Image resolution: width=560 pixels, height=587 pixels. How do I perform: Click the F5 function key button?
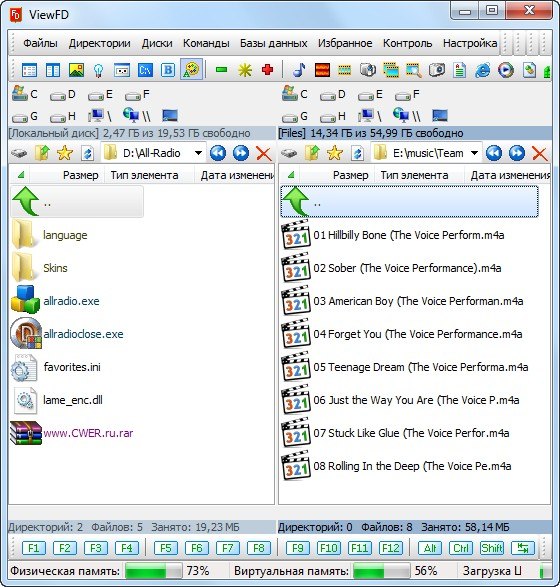tap(166, 548)
